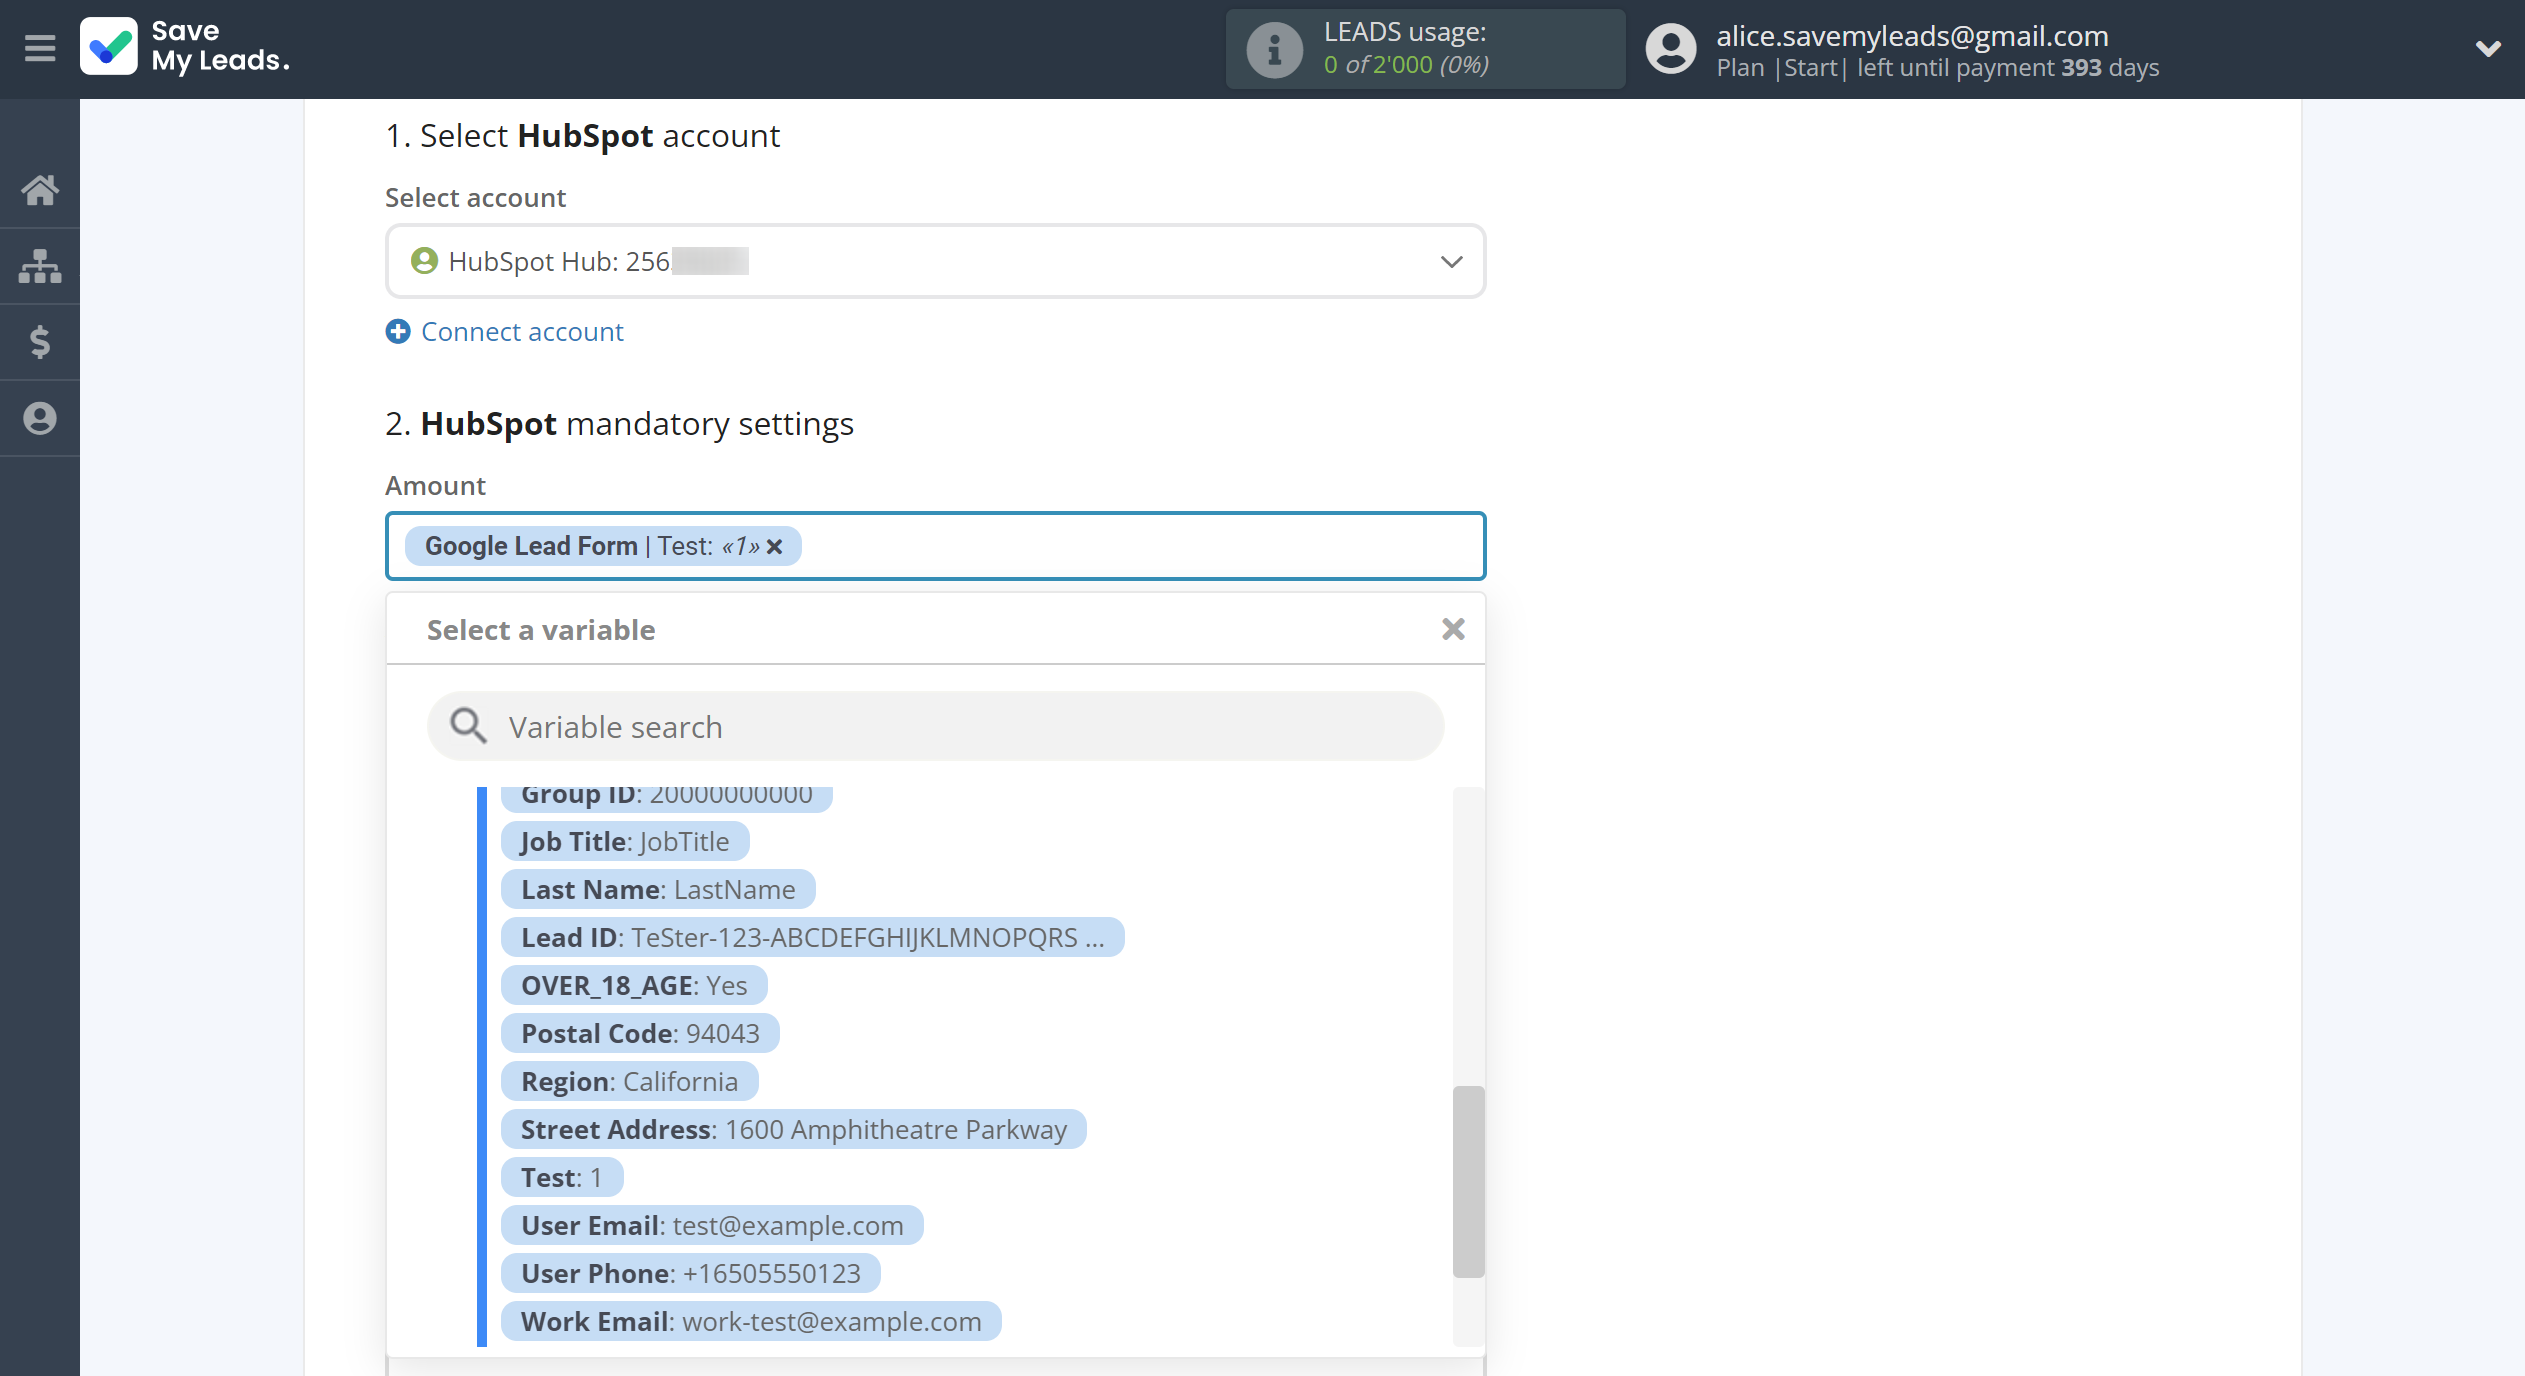Select the Region California variable
The image size is (2525, 1376).
[629, 1081]
